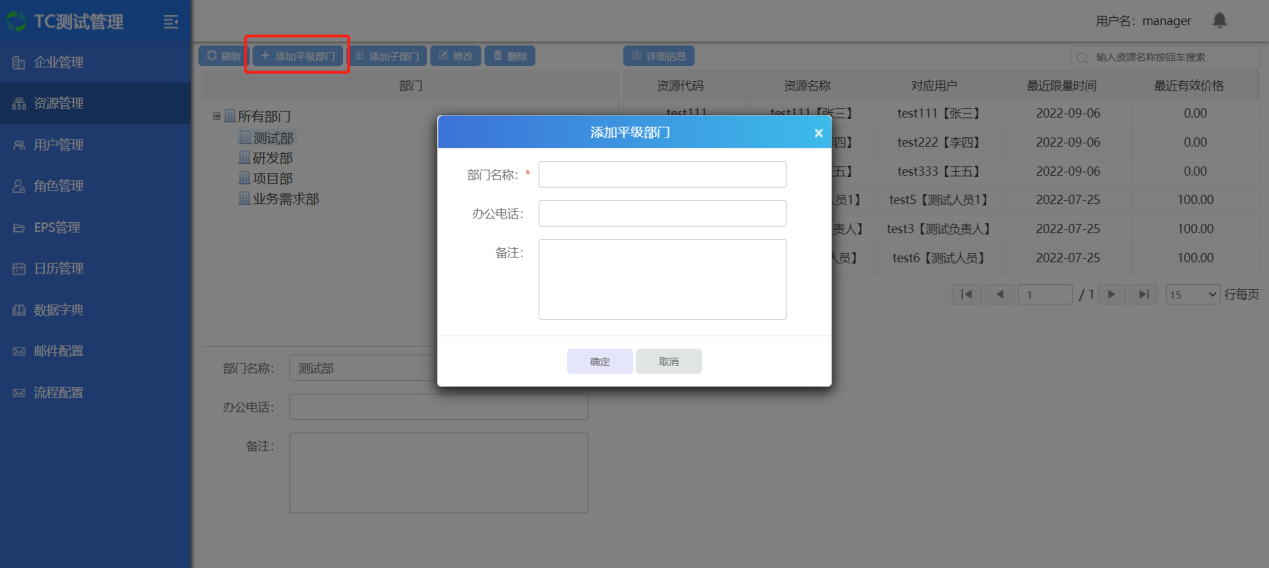Screen dimensions: 1269x568
Task: Click the 添加子部门 toolbar button
Action: click(388, 57)
